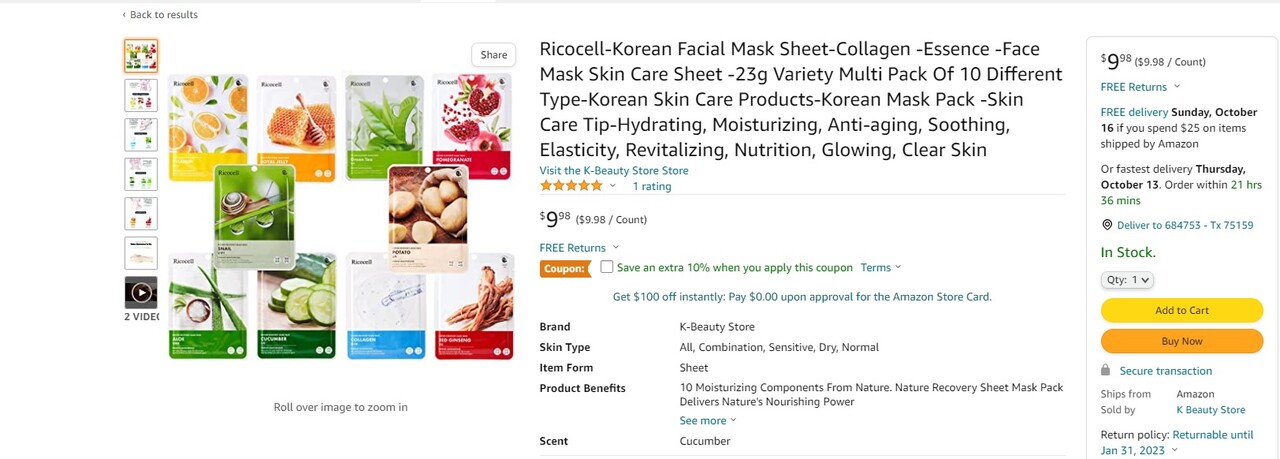Click the star rating icons
The image size is (1280, 459).
click(x=571, y=186)
